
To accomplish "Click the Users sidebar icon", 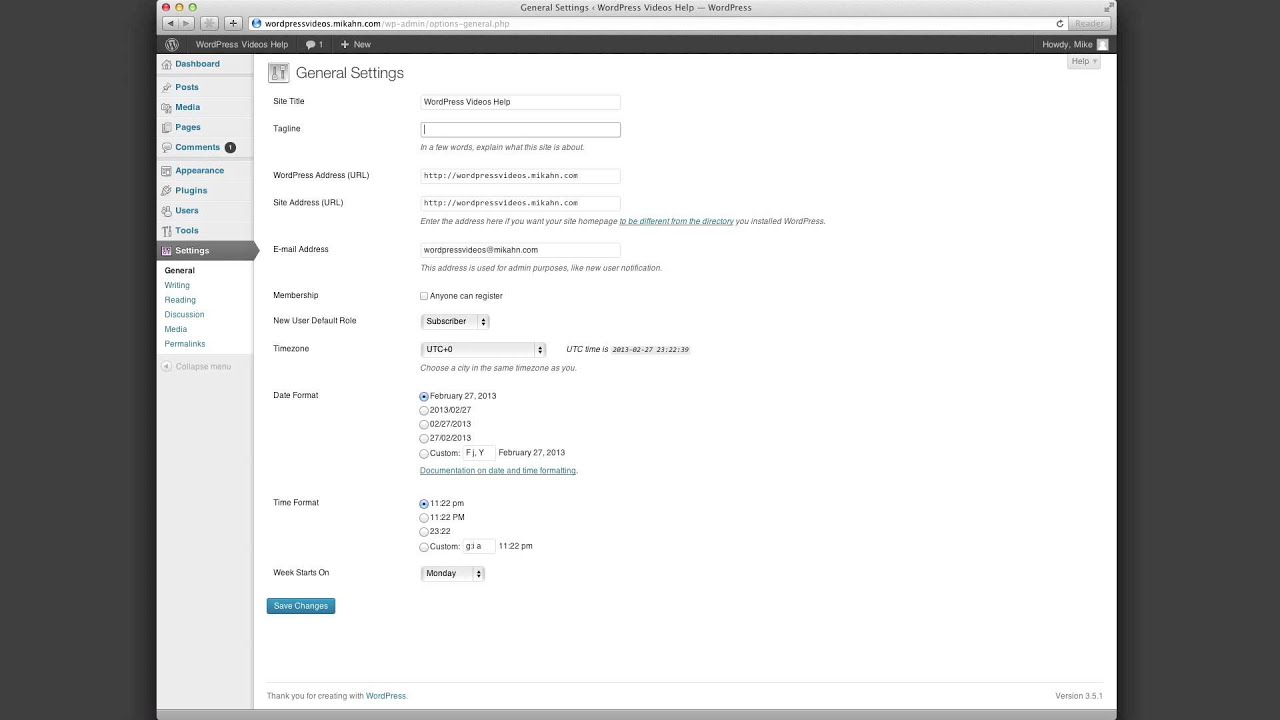I will click(x=167, y=210).
